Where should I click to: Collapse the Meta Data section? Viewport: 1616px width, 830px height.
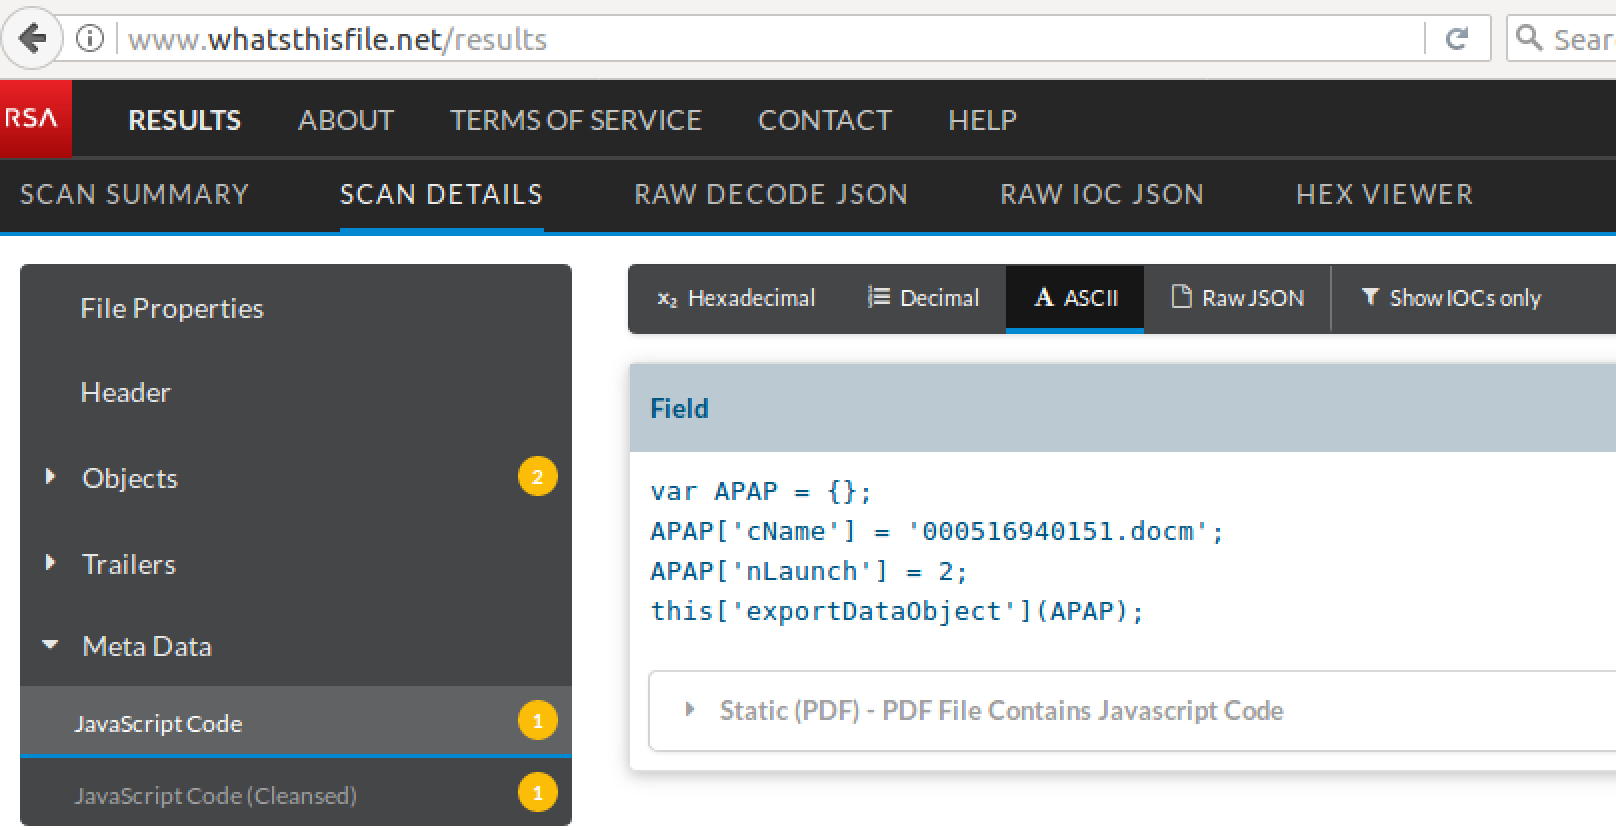pos(50,646)
